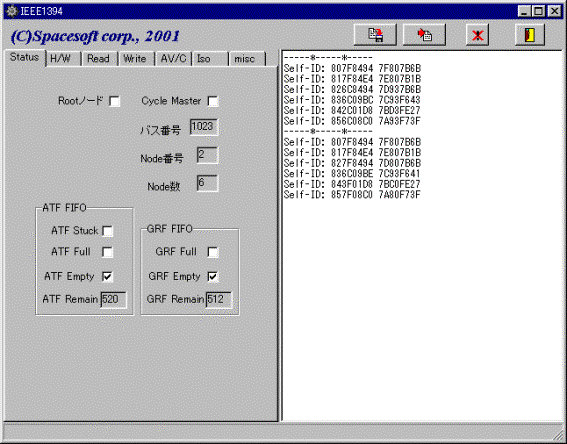Viewport: 567px width, 444px height.
Task: Click the バス番号 field showing 1023
Action: click(x=204, y=127)
